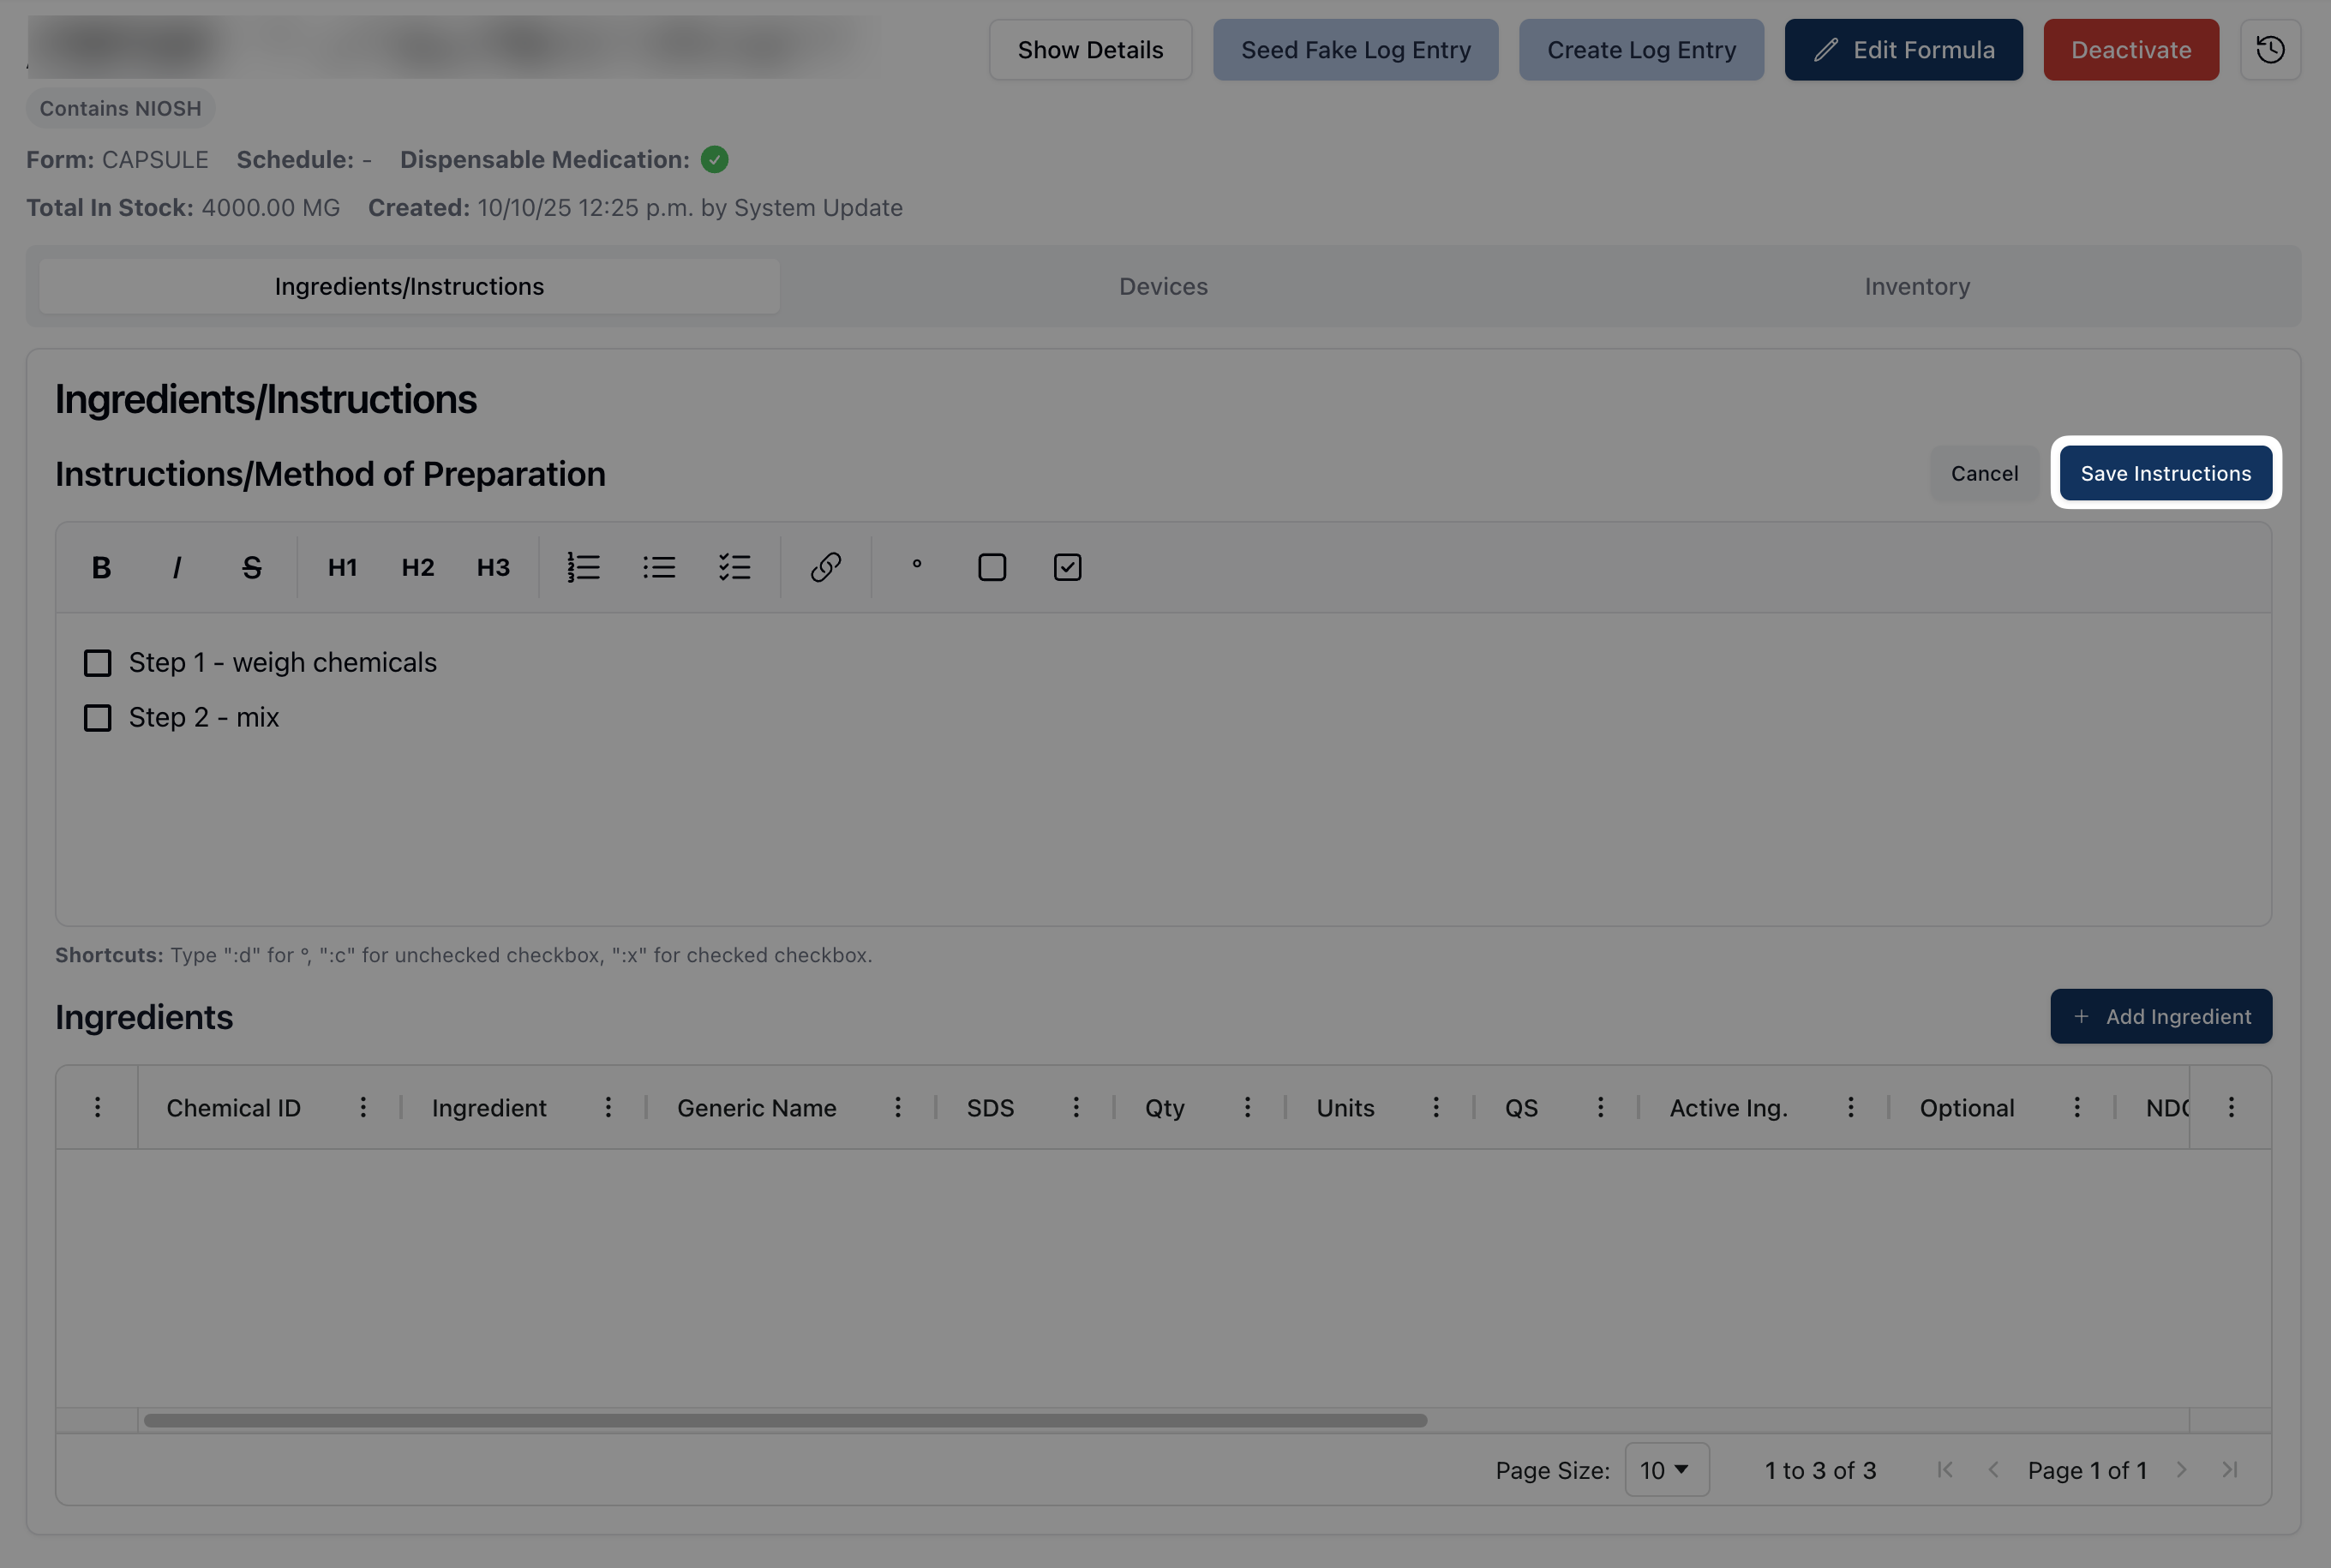Open the formula history clock icon
The height and width of the screenshot is (1568, 2331).
click(x=2270, y=49)
